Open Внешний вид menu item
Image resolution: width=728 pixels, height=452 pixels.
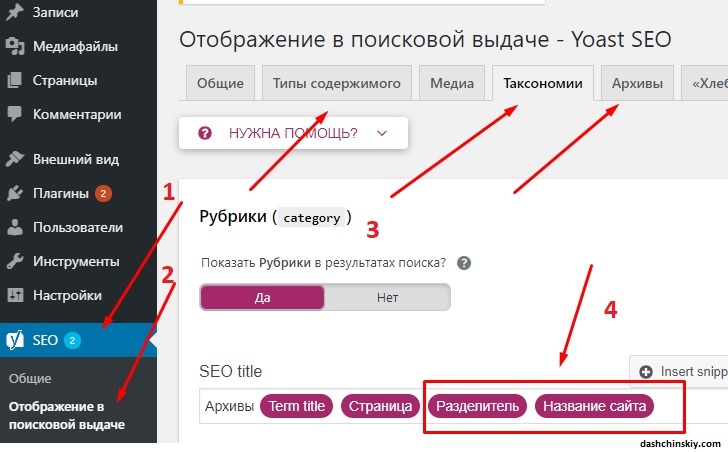pos(76,159)
